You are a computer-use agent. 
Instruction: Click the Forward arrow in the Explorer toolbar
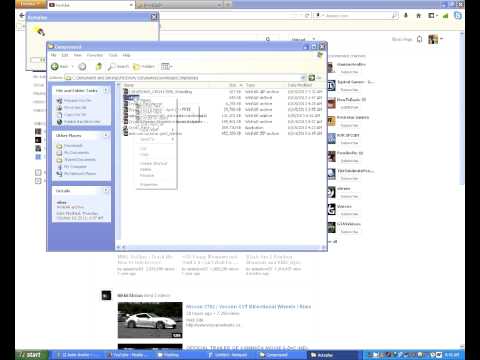tap(82, 67)
